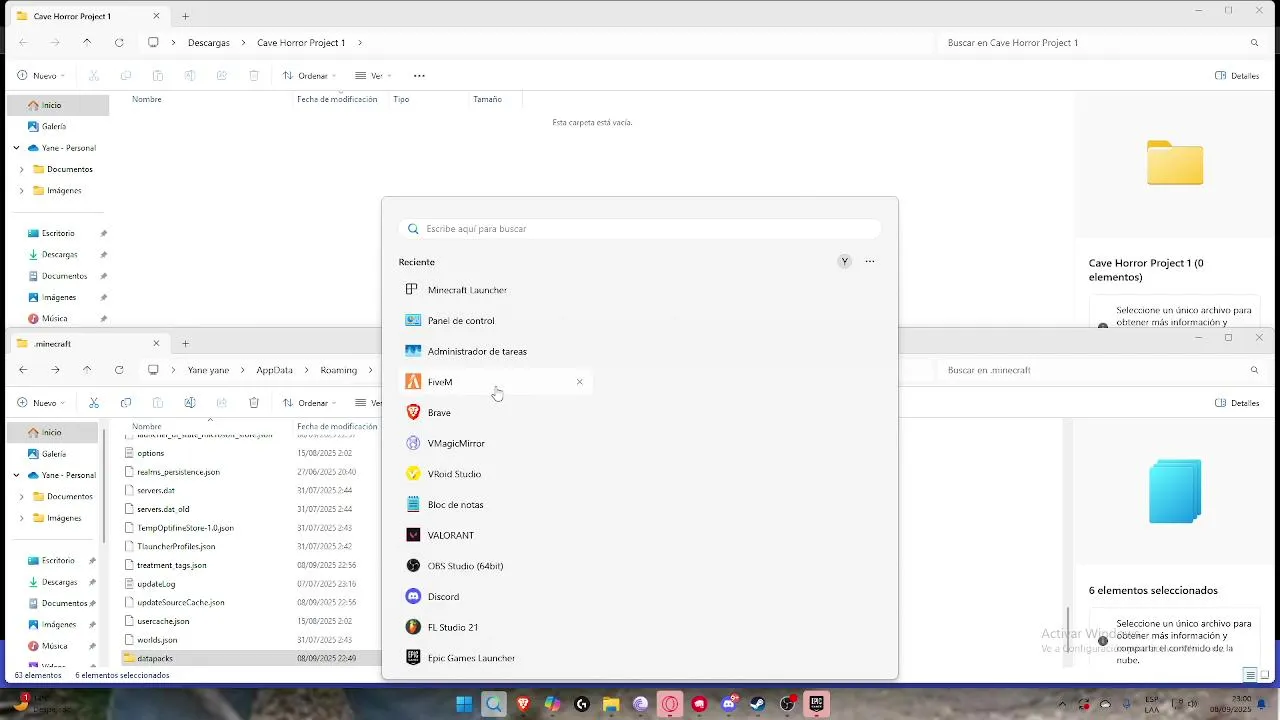Click the Rename icon in the .minecraft window toolbar
Image resolution: width=1280 pixels, height=720 pixels.
[x=190, y=403]
